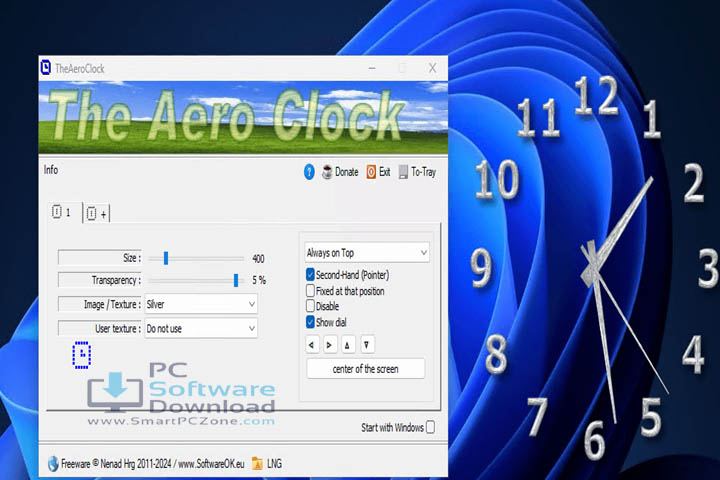Enable Start with Windows checkbox

click(x=430, y=427)
